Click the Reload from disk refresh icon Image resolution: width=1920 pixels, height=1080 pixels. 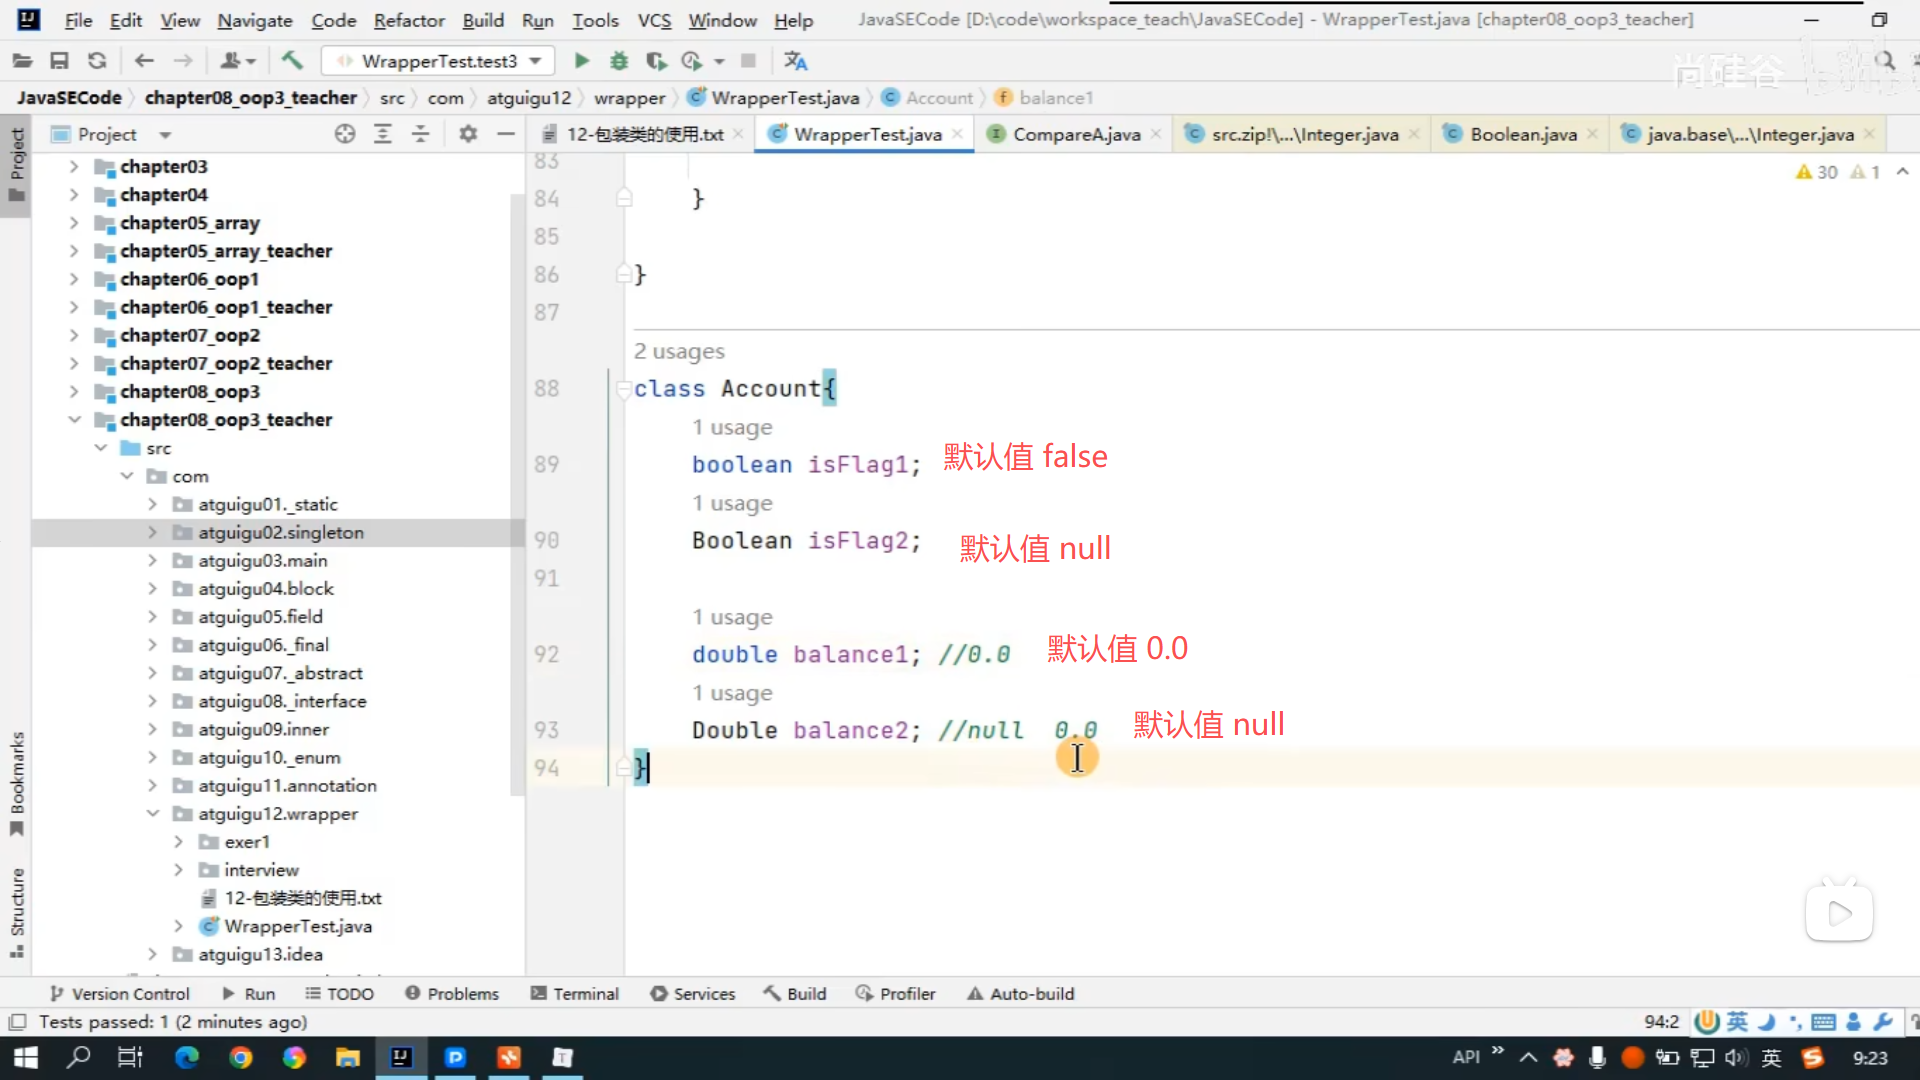(x=97, y=61)
